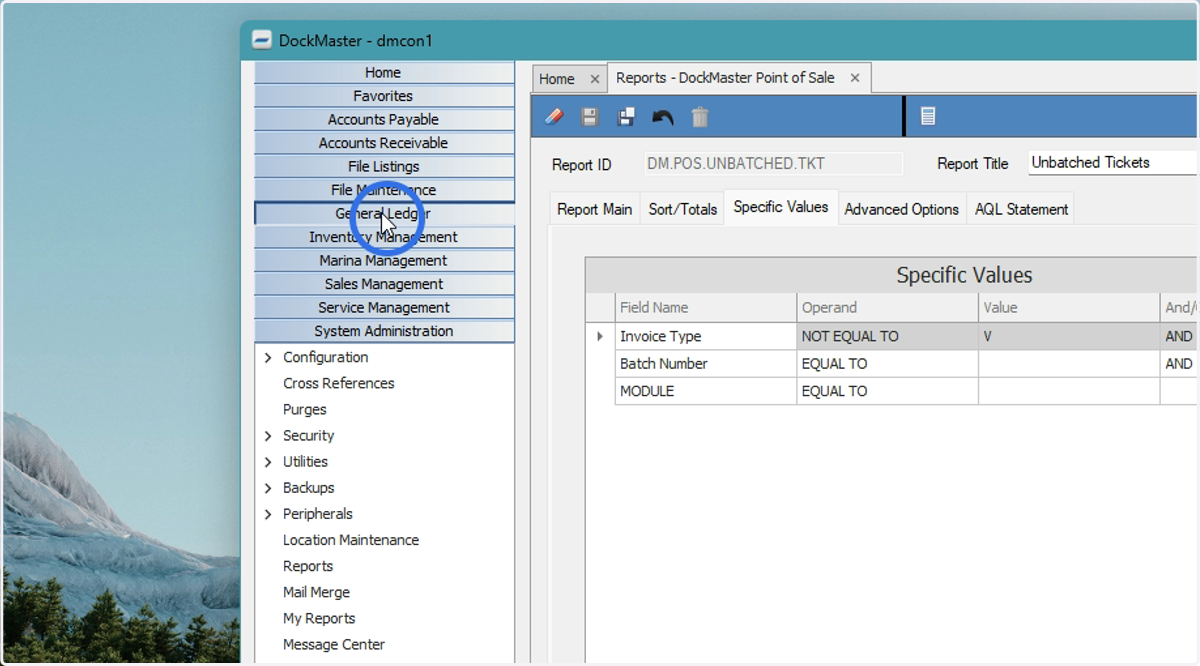
Task: Open the Inventory Management module
Action: tap(384, 237)
